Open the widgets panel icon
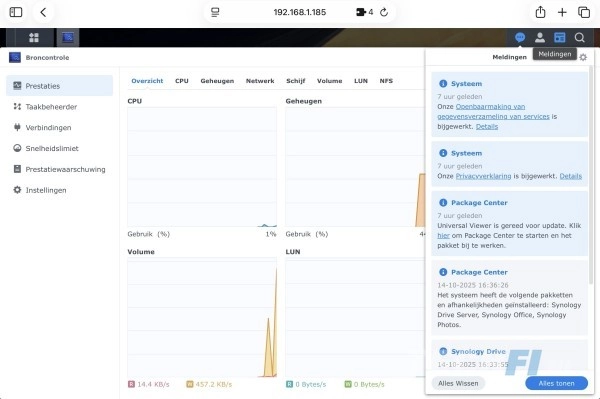Viewport: 600px width, 399px height. [x=559, y=37]
